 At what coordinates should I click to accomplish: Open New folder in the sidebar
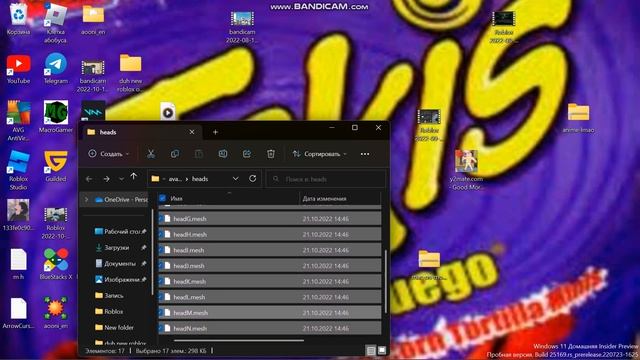coord(114,327)
